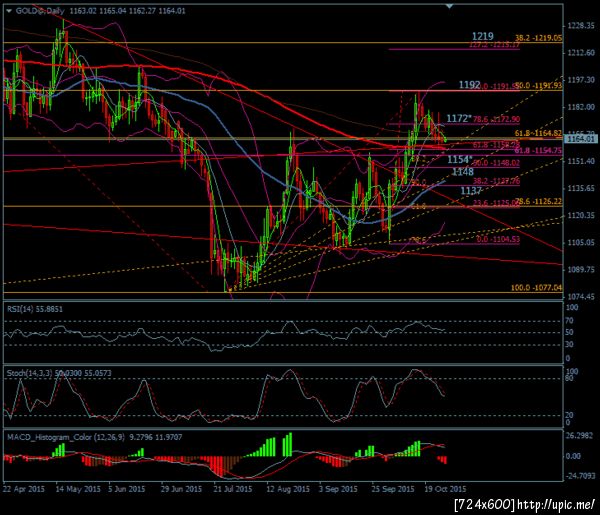Select the Fibonacci label 100.0 -1077.04
This screenshot has height=515, width=600.
536,287
